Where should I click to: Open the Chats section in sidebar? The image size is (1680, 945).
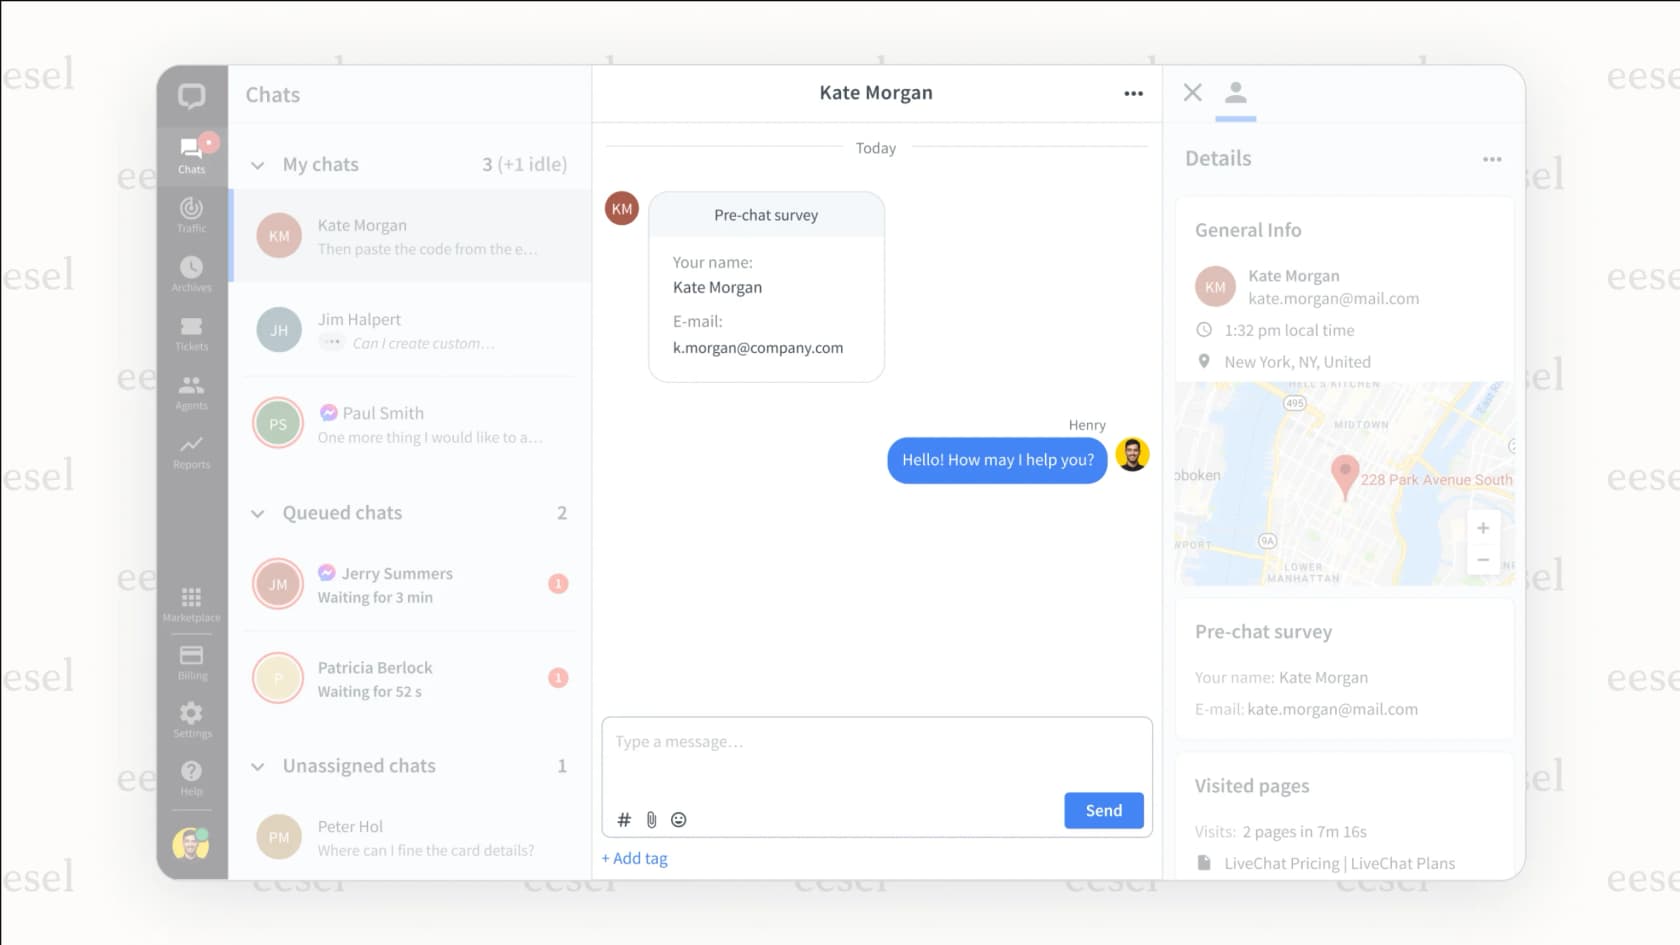(x=192, y=154)
